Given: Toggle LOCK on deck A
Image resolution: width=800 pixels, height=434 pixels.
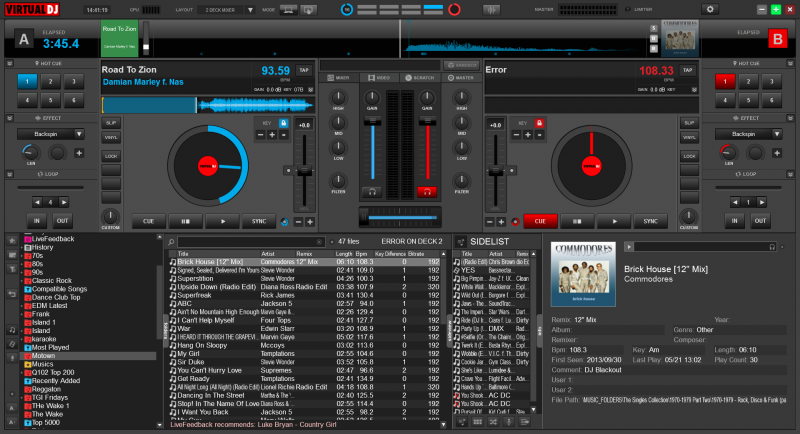Looking at the screenshot, I should pyautogui.click(x=111, y=156).
